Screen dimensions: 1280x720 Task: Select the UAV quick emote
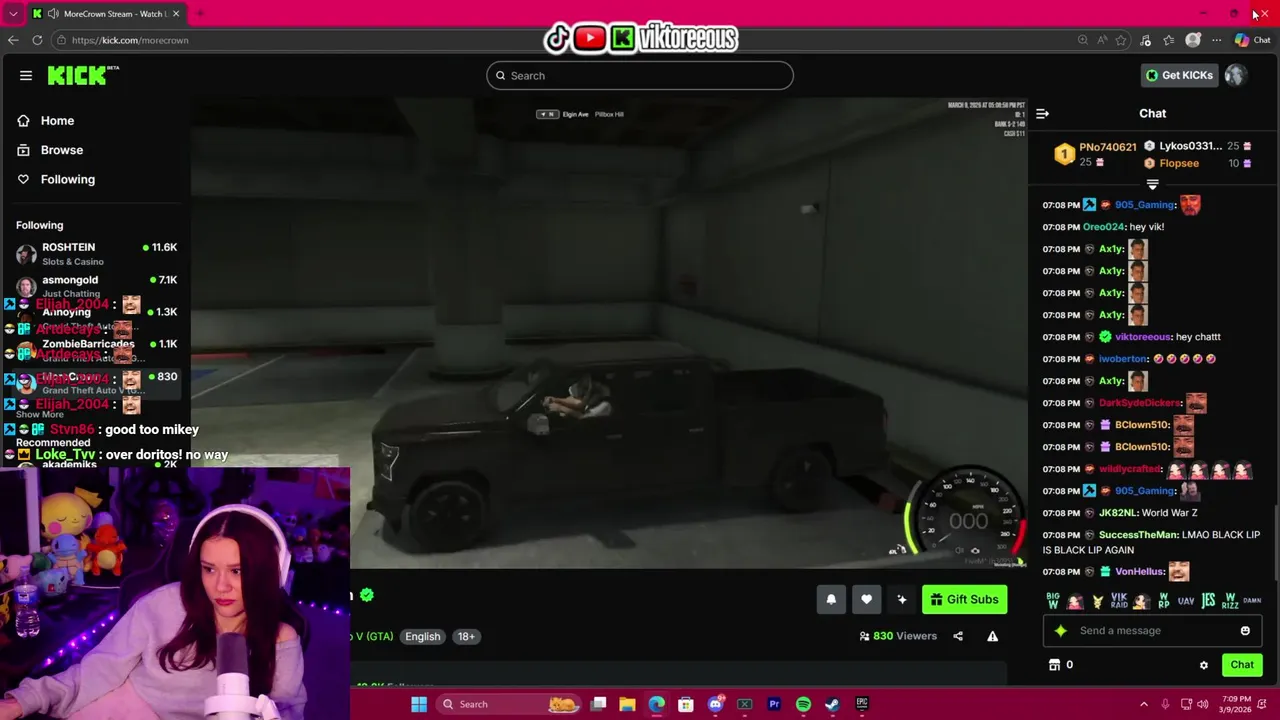click(x=1186, y=601)
